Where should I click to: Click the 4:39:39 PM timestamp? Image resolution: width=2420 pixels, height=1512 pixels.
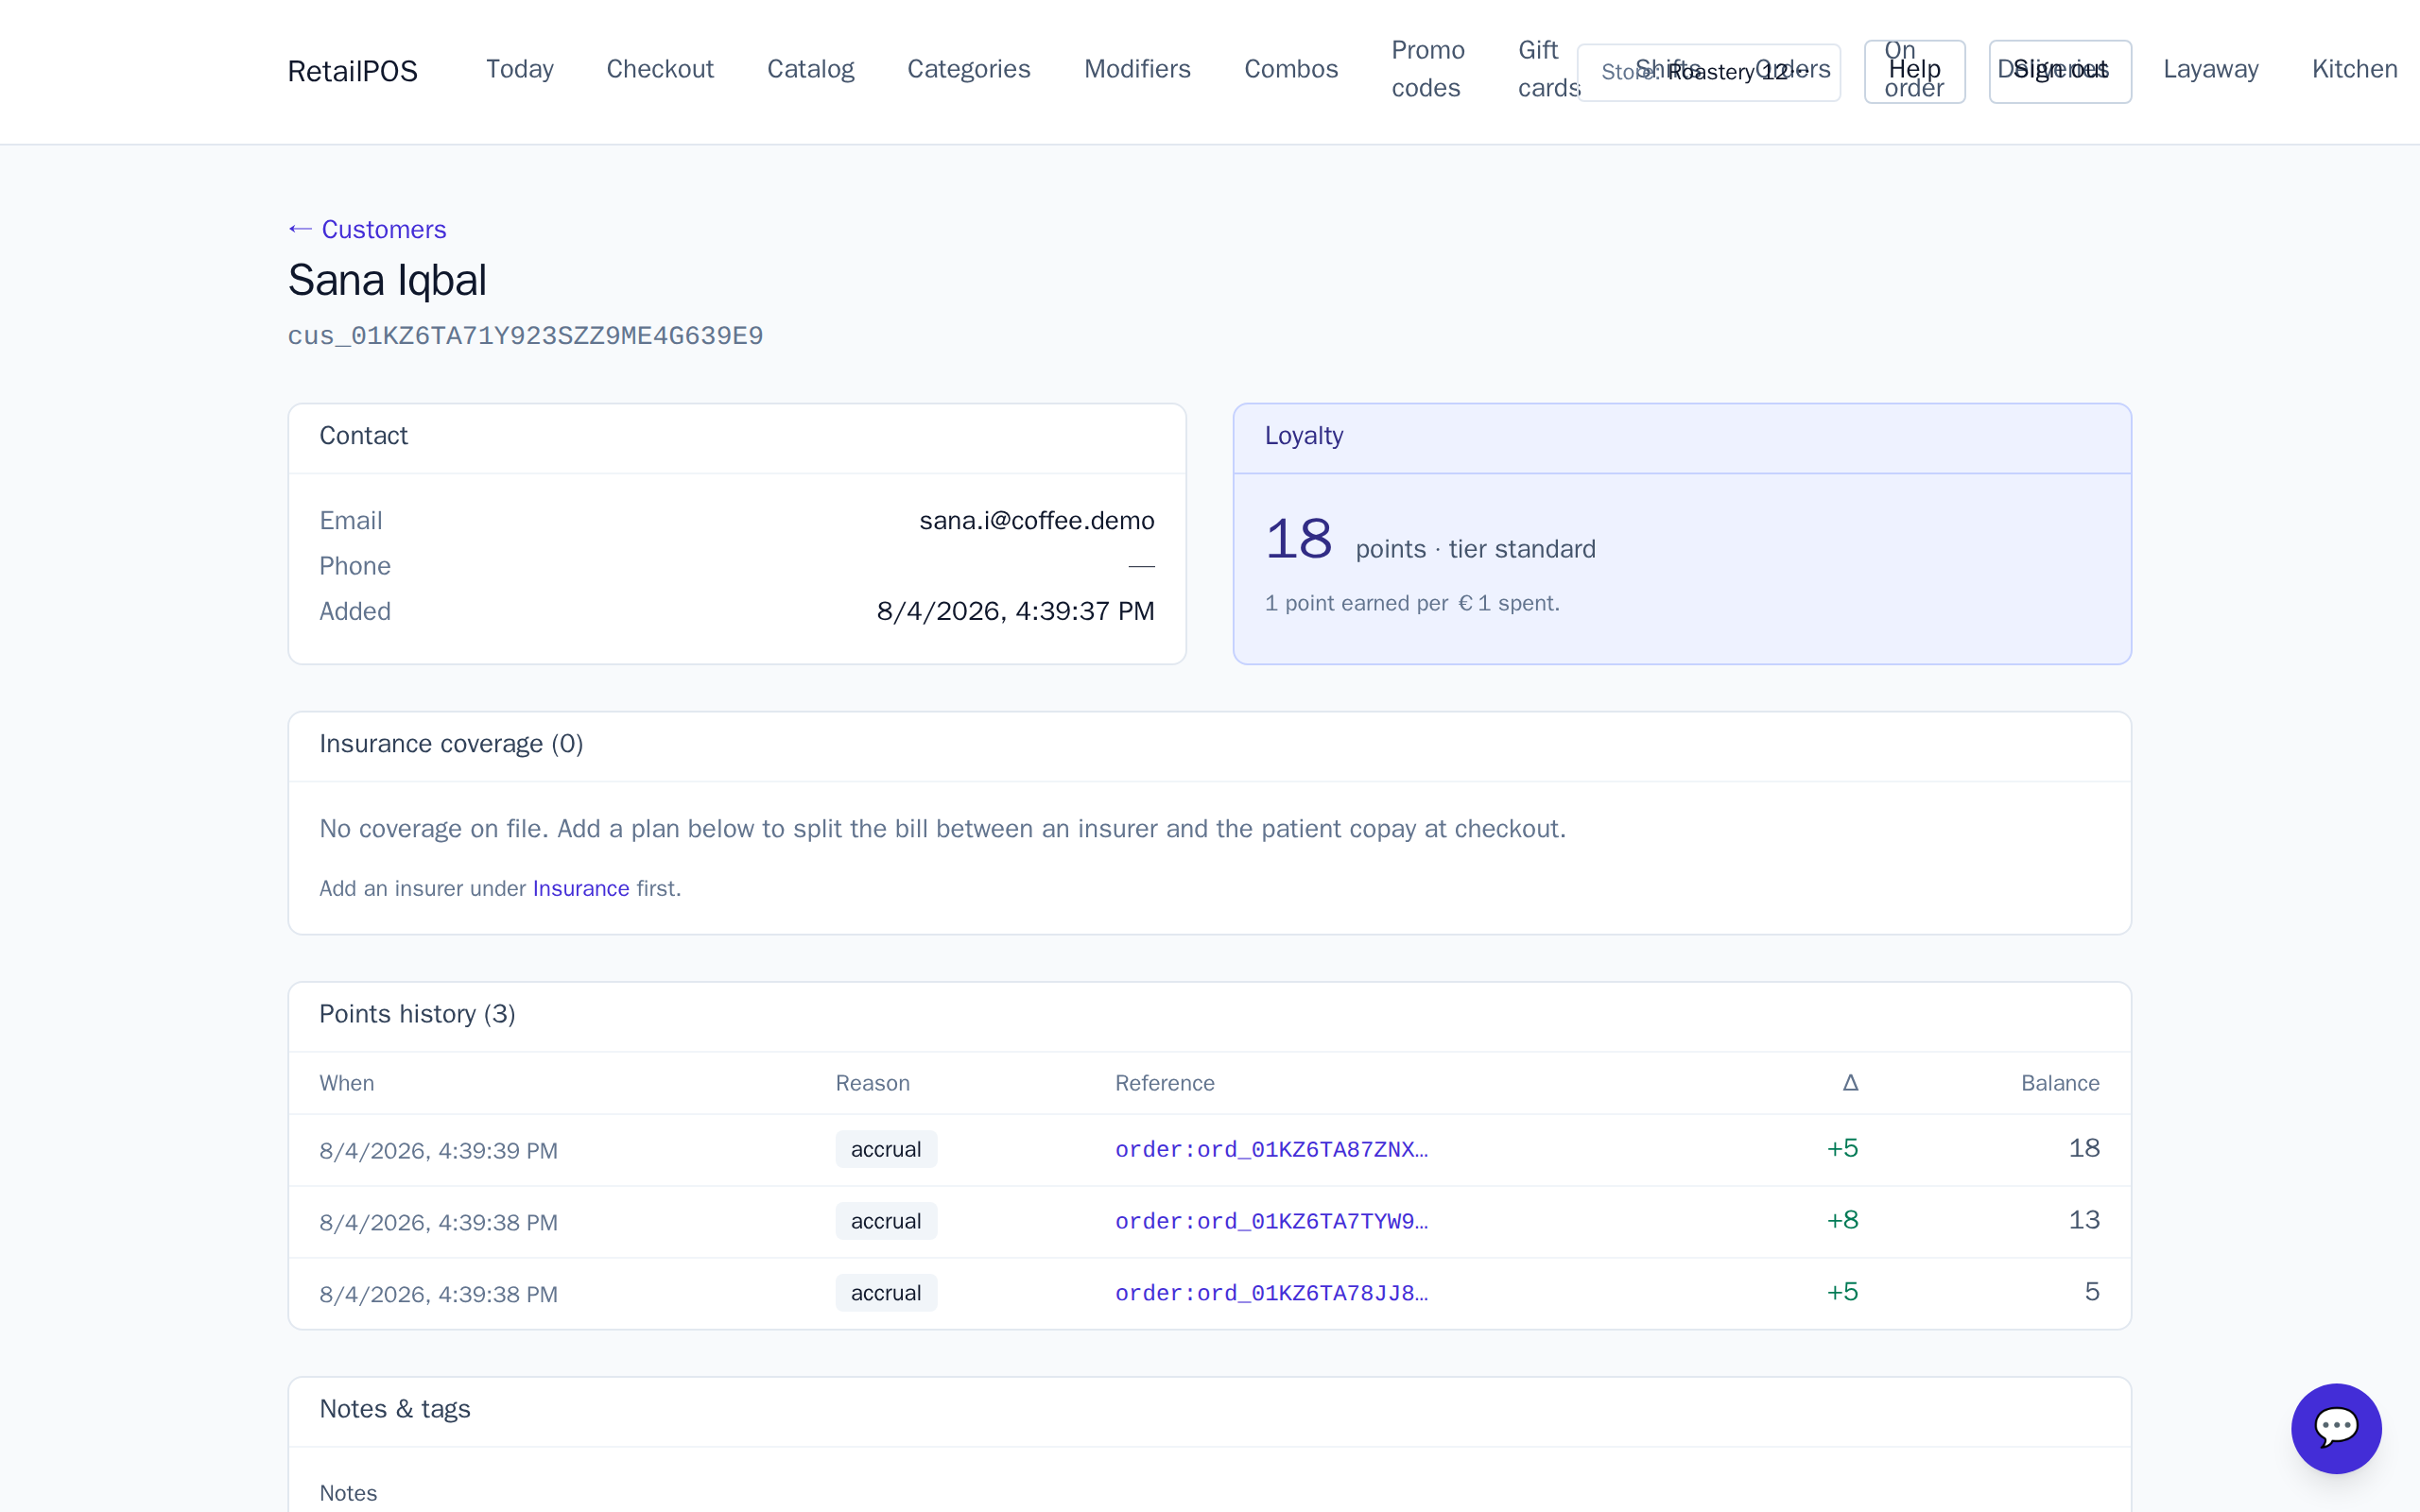coord(438,1151)
